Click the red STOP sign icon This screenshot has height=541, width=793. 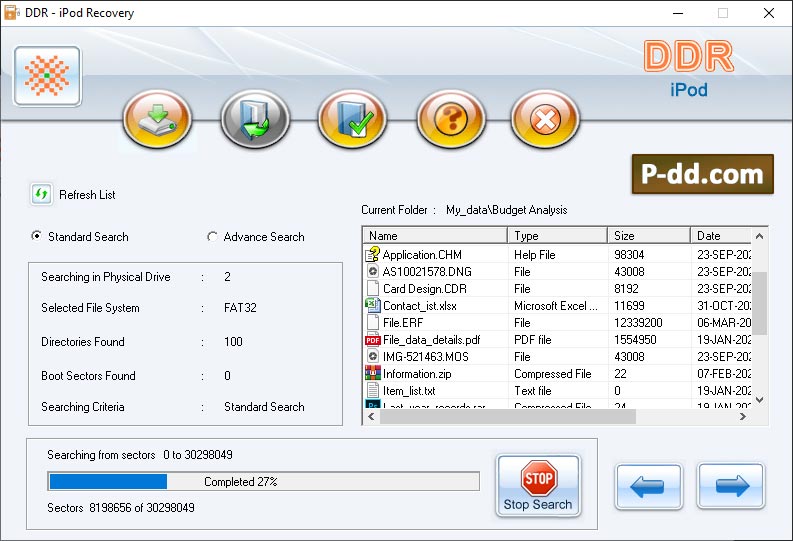[539, 478]
